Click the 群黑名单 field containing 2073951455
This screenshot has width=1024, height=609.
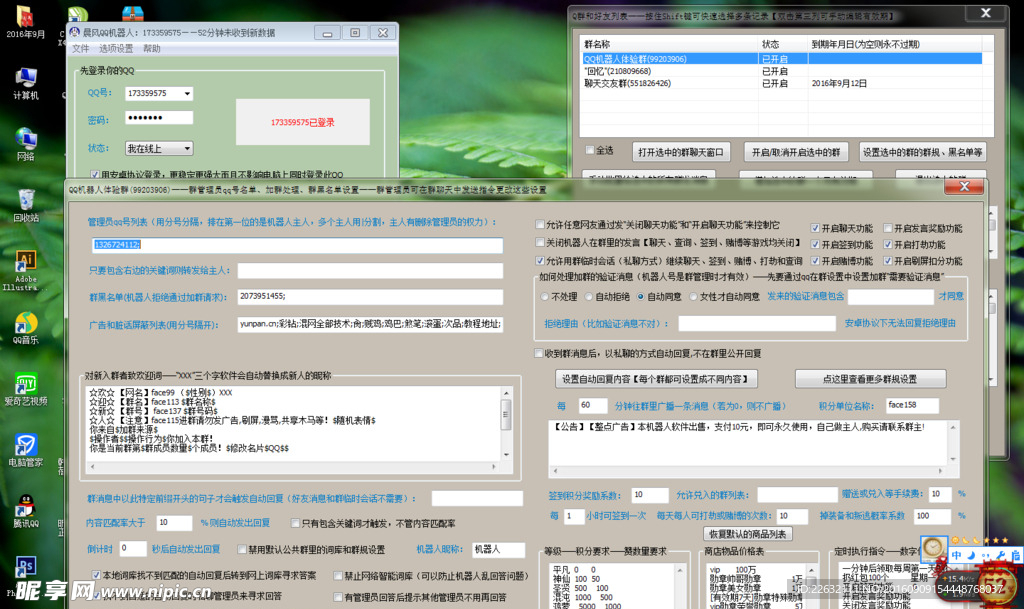coord(370,296)
